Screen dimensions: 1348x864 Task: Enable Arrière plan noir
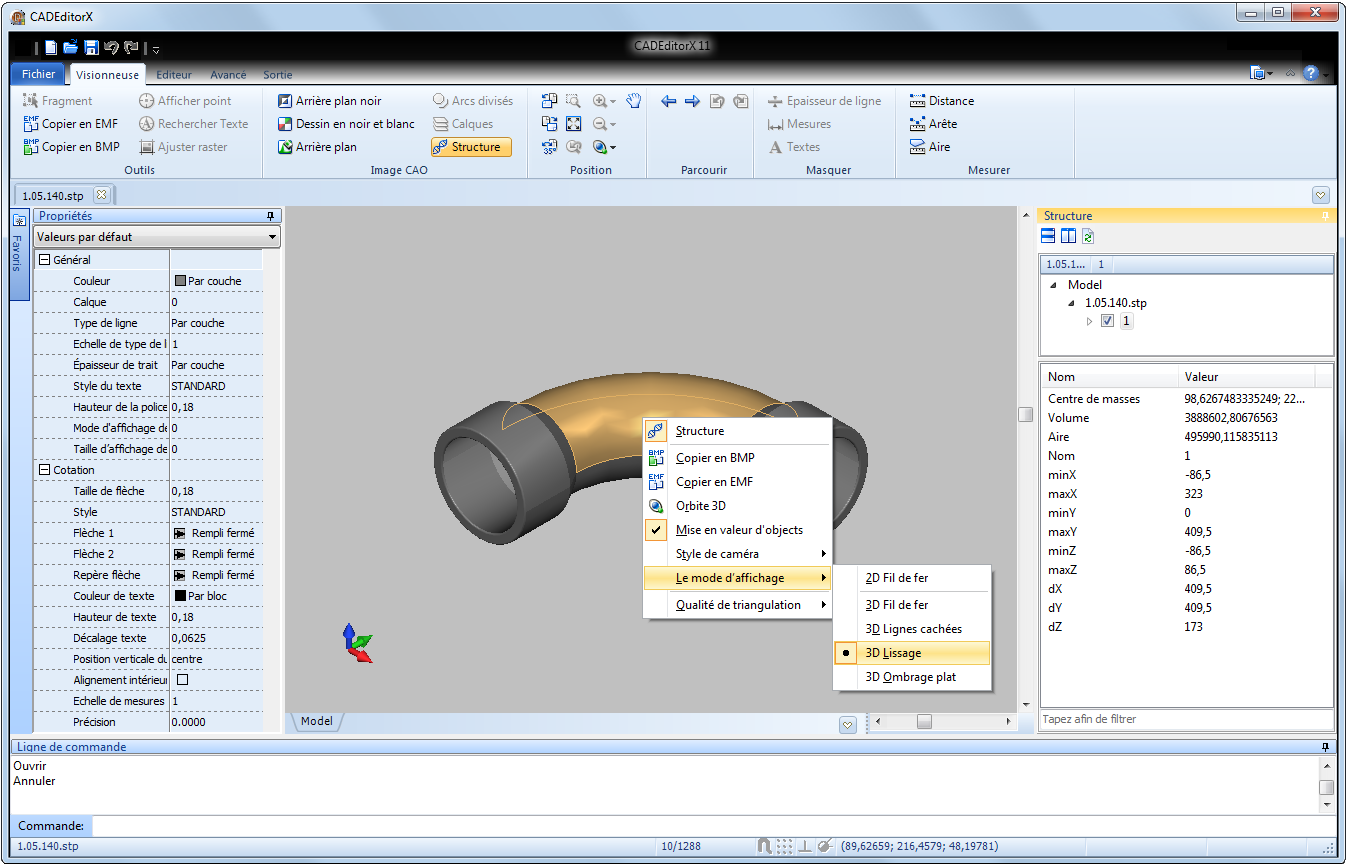coord(329,101)
